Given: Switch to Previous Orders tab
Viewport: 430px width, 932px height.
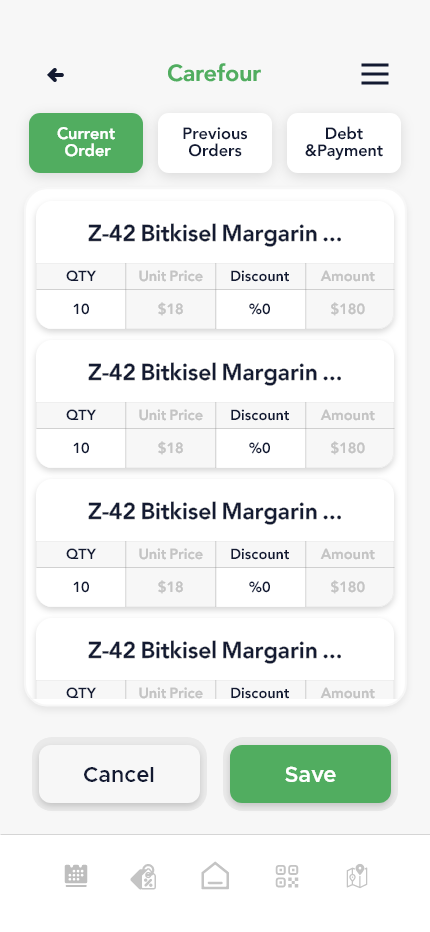Looking at the screenshot, I should click(x=215, y=143).
